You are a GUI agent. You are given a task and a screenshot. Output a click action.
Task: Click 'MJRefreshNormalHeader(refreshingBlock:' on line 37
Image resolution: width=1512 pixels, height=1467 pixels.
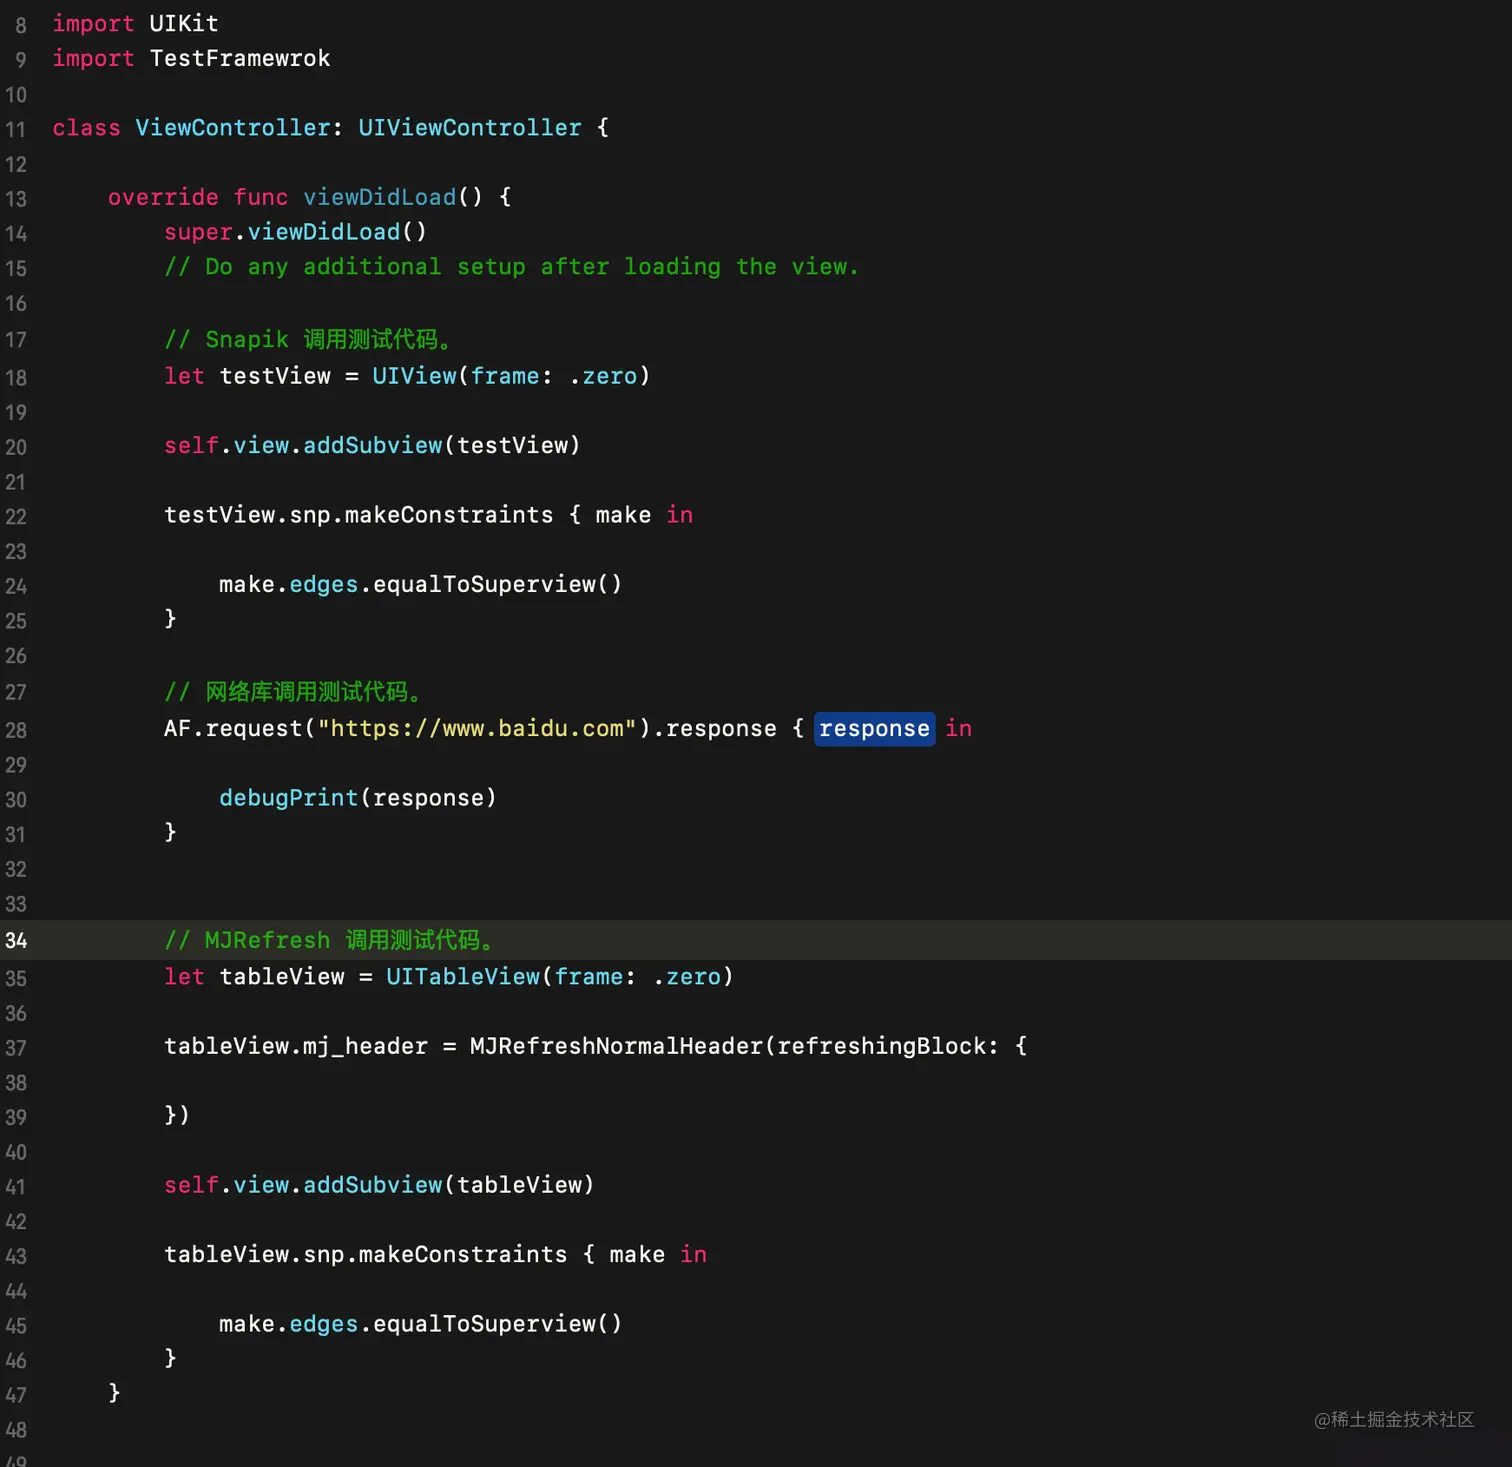(734, 1046)
